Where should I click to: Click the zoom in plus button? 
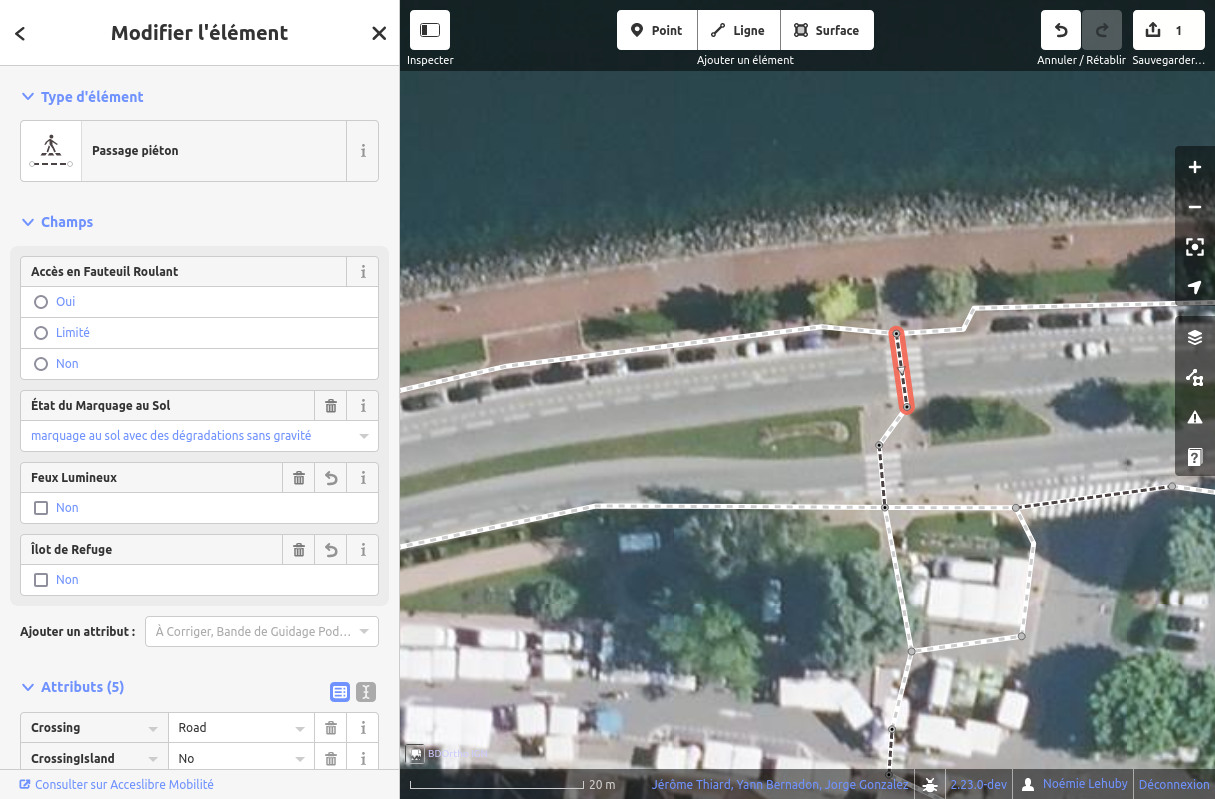1194,167
